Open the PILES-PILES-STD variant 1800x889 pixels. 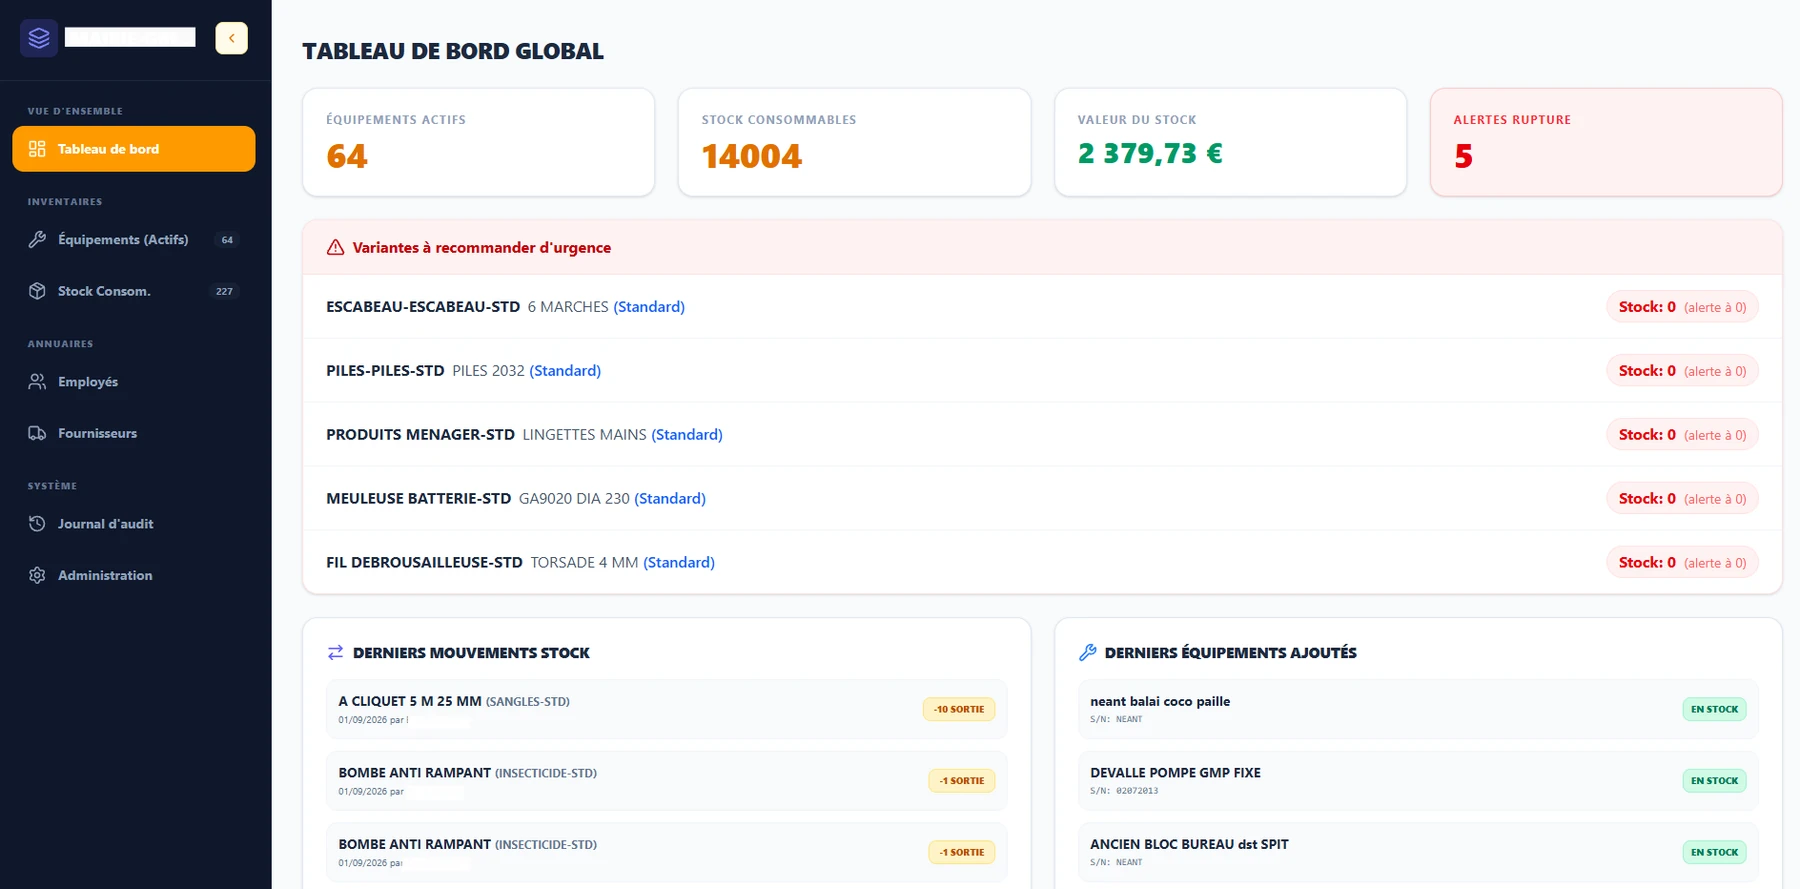1042,371
